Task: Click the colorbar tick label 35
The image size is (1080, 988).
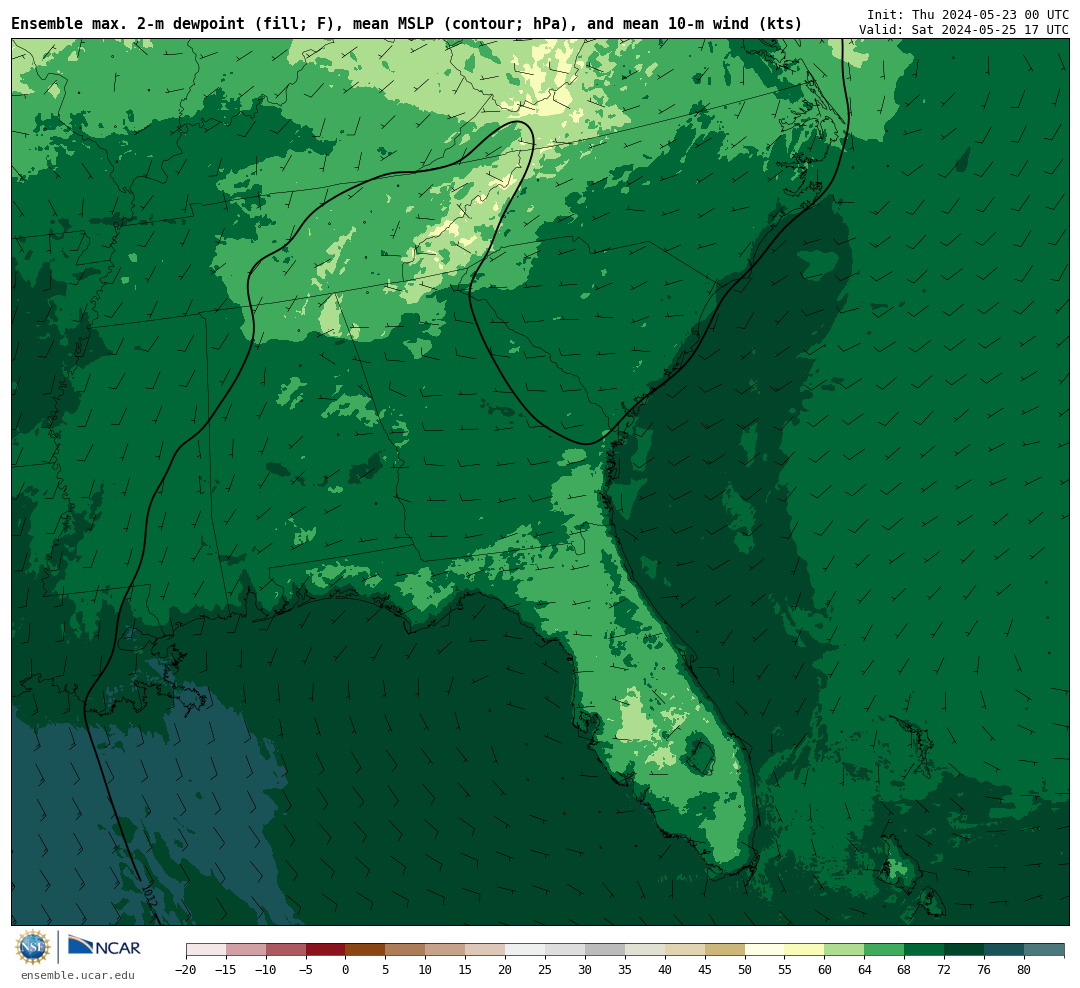Action: coord(625,969)
